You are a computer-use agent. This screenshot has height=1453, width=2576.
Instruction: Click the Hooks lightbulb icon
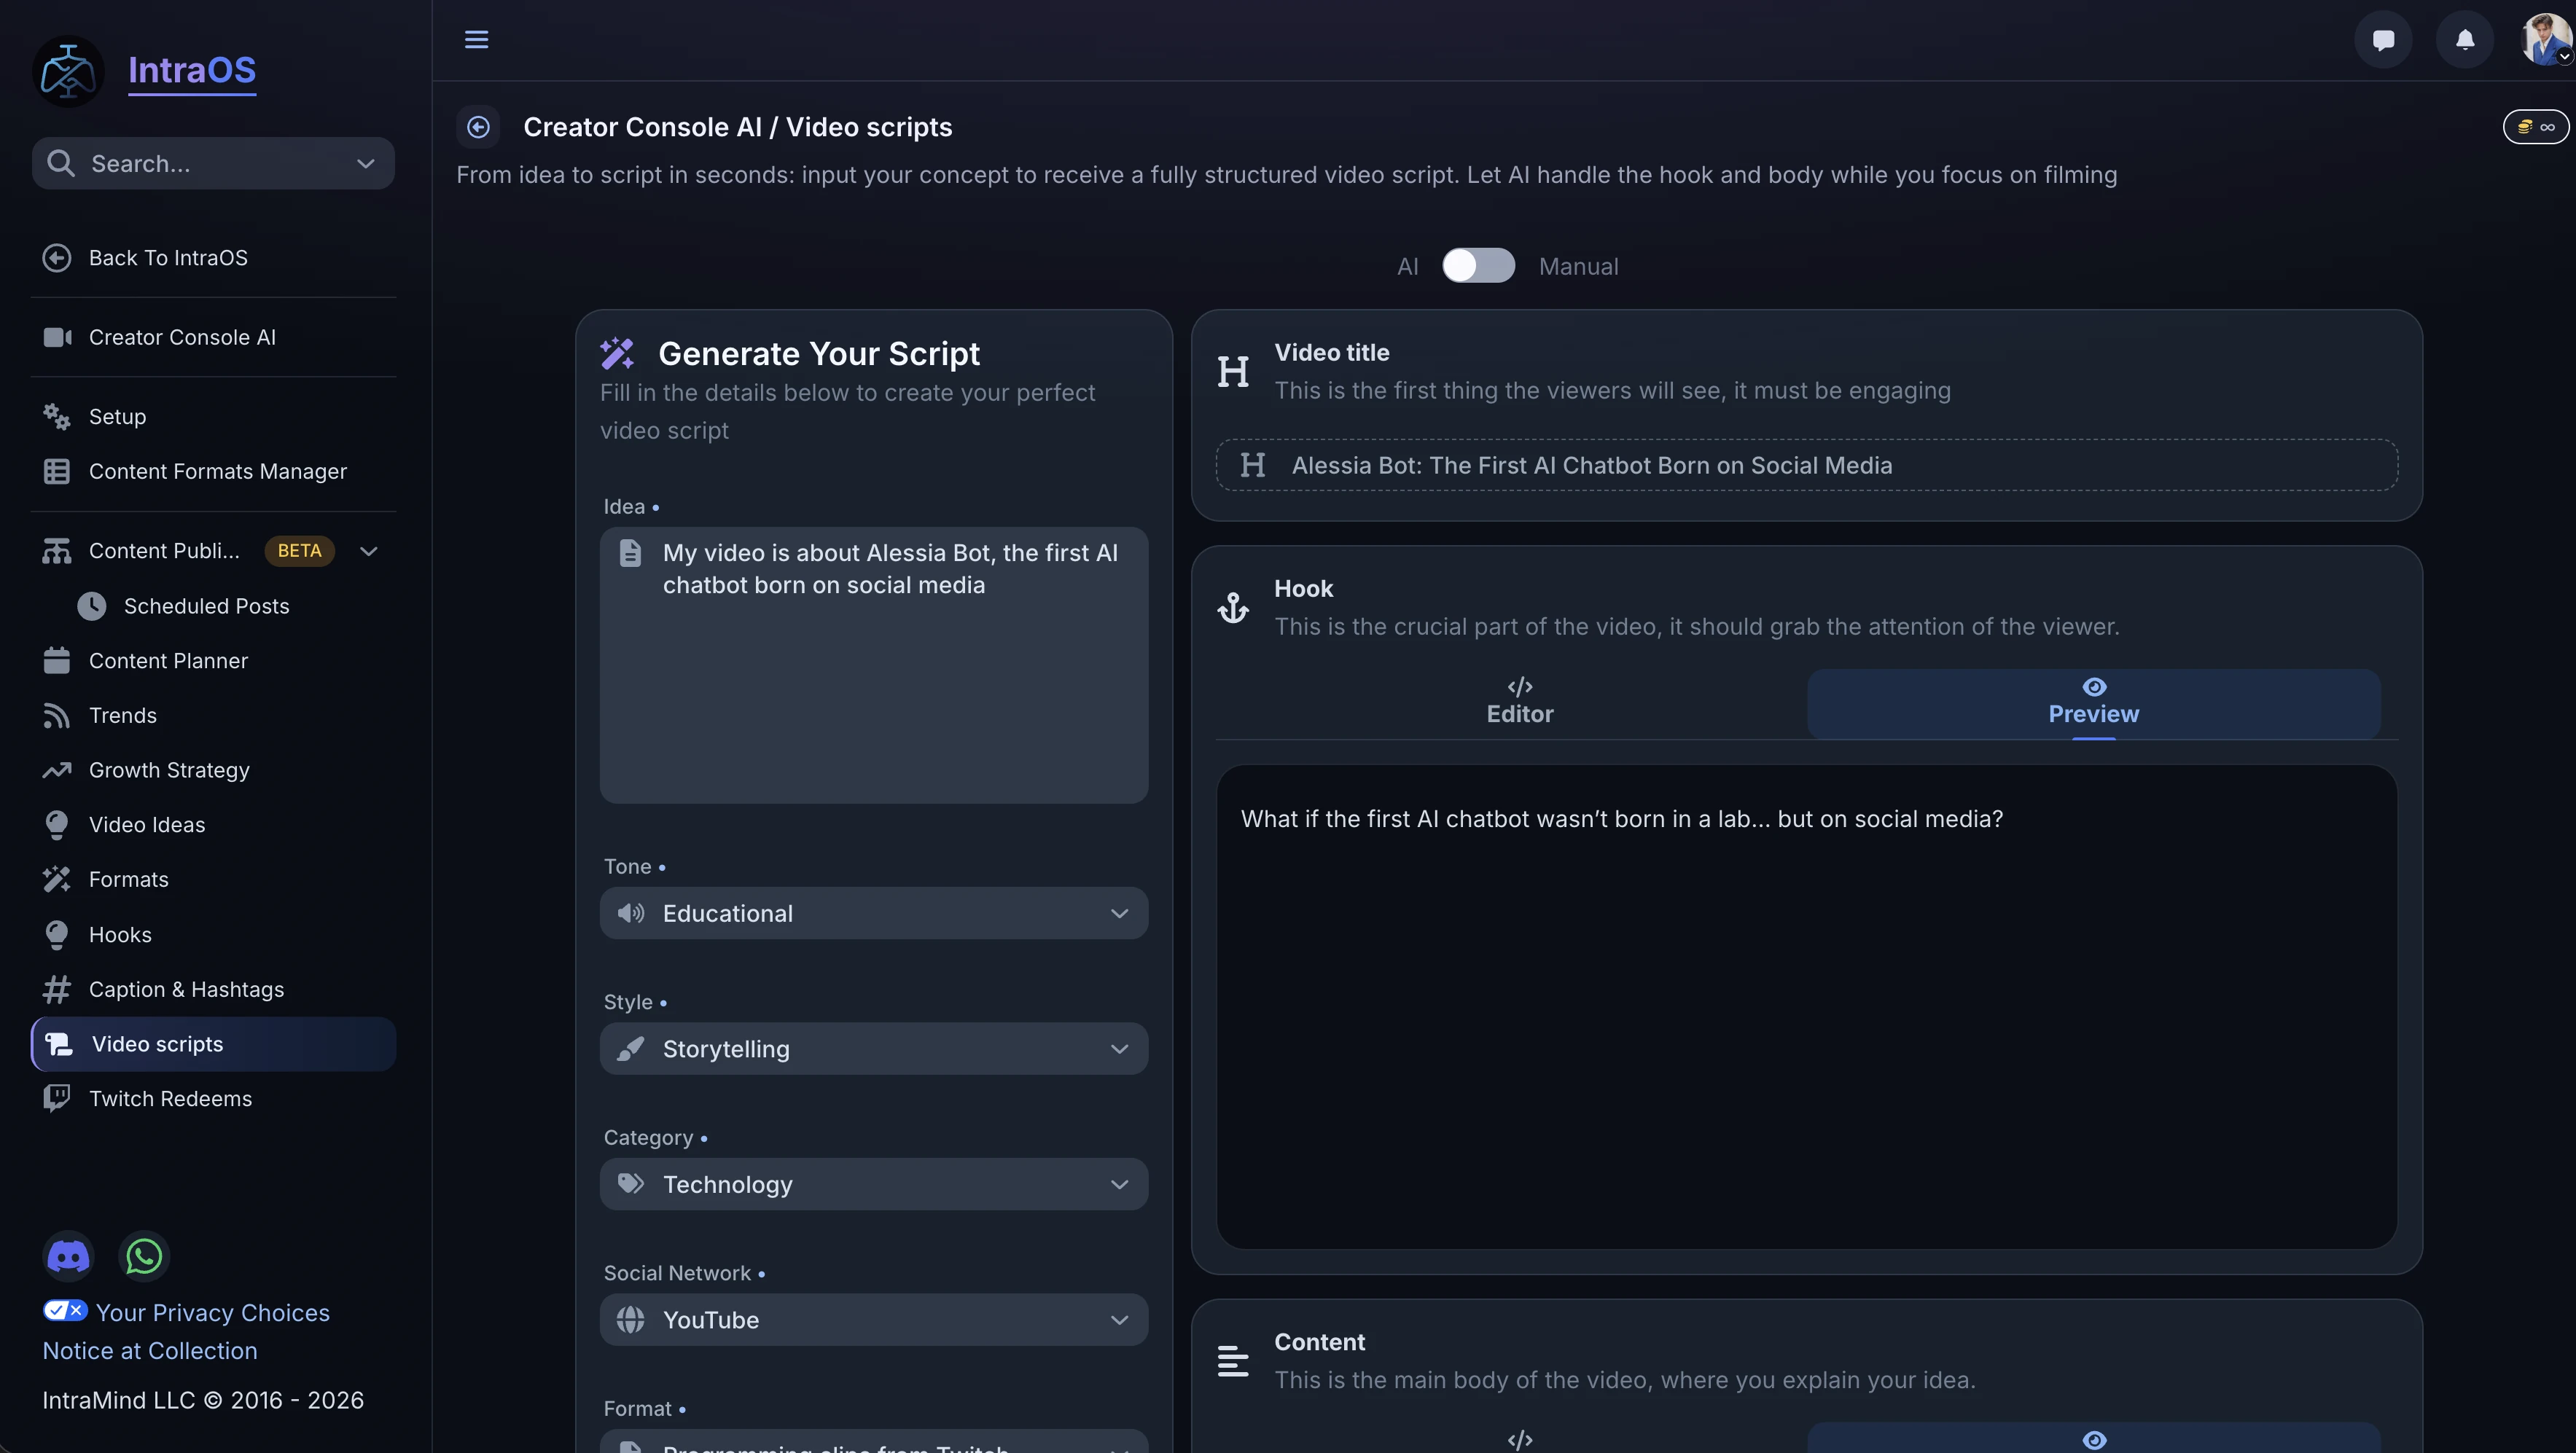(x=57, y=934)
